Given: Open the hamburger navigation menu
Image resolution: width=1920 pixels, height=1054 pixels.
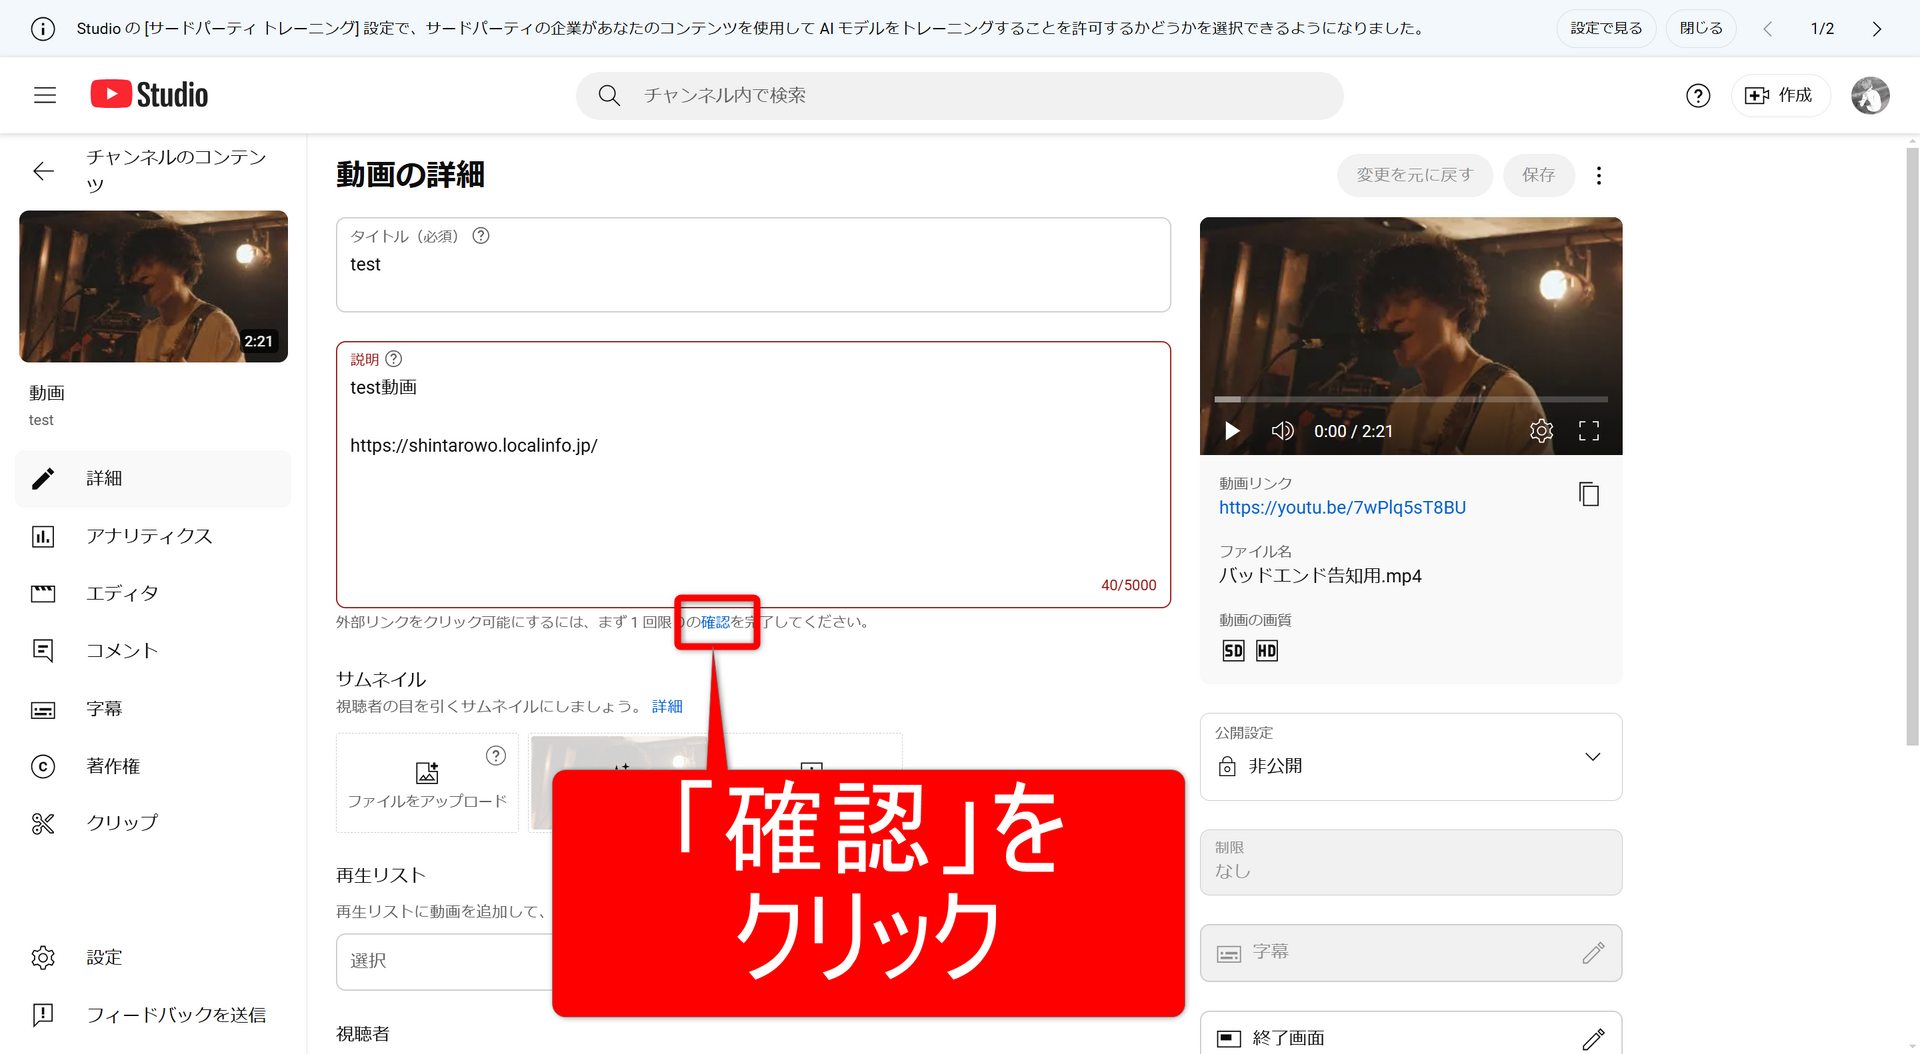Looking at the screenshot, I should point(45,95).
